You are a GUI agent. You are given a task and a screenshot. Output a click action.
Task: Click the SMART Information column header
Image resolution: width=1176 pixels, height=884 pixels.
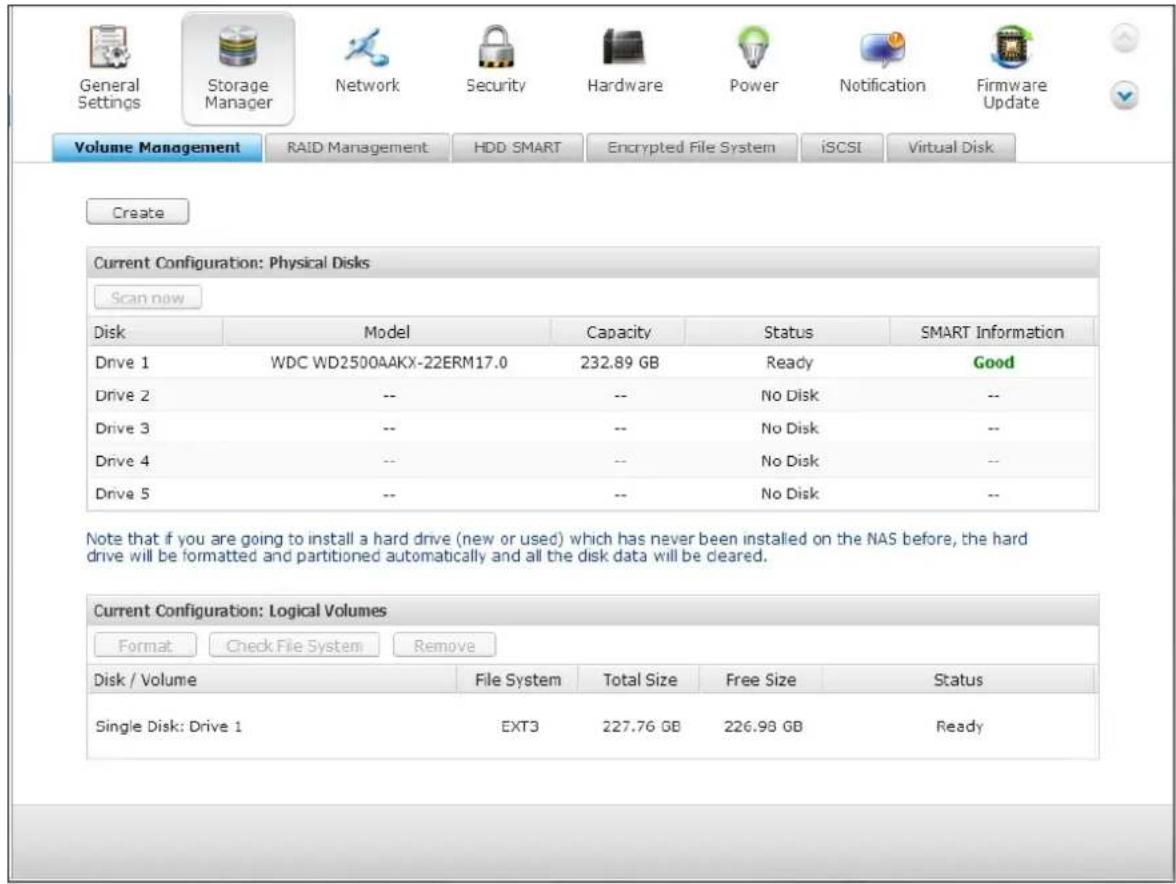point(992,332)
